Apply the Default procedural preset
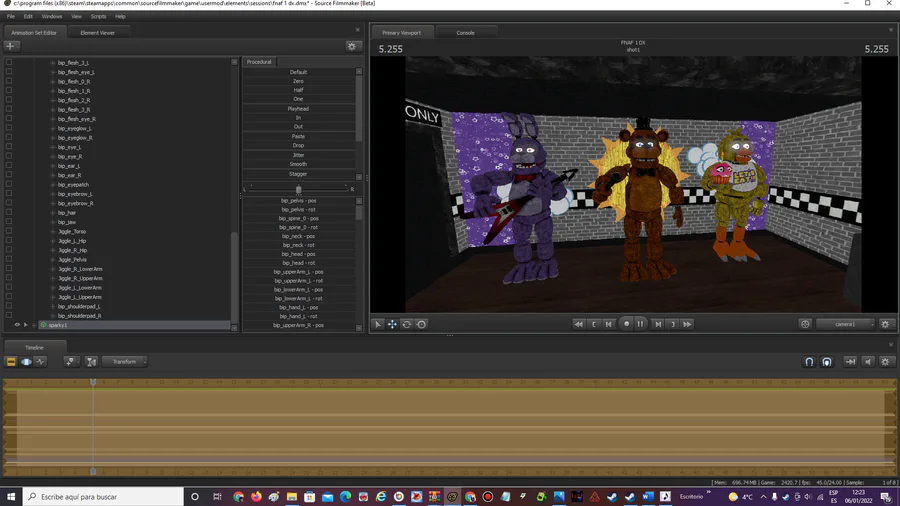This screenshot has height=506, width=900. tap(298, 72)
